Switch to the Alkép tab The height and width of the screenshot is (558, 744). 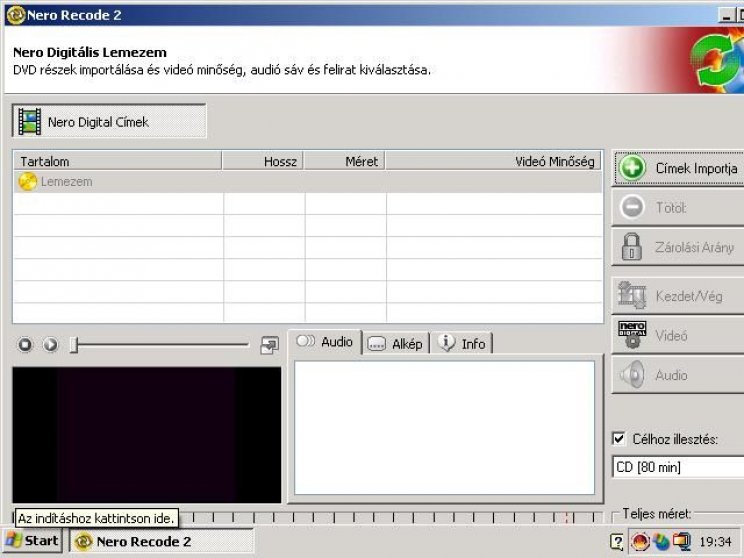pos(395,344)
